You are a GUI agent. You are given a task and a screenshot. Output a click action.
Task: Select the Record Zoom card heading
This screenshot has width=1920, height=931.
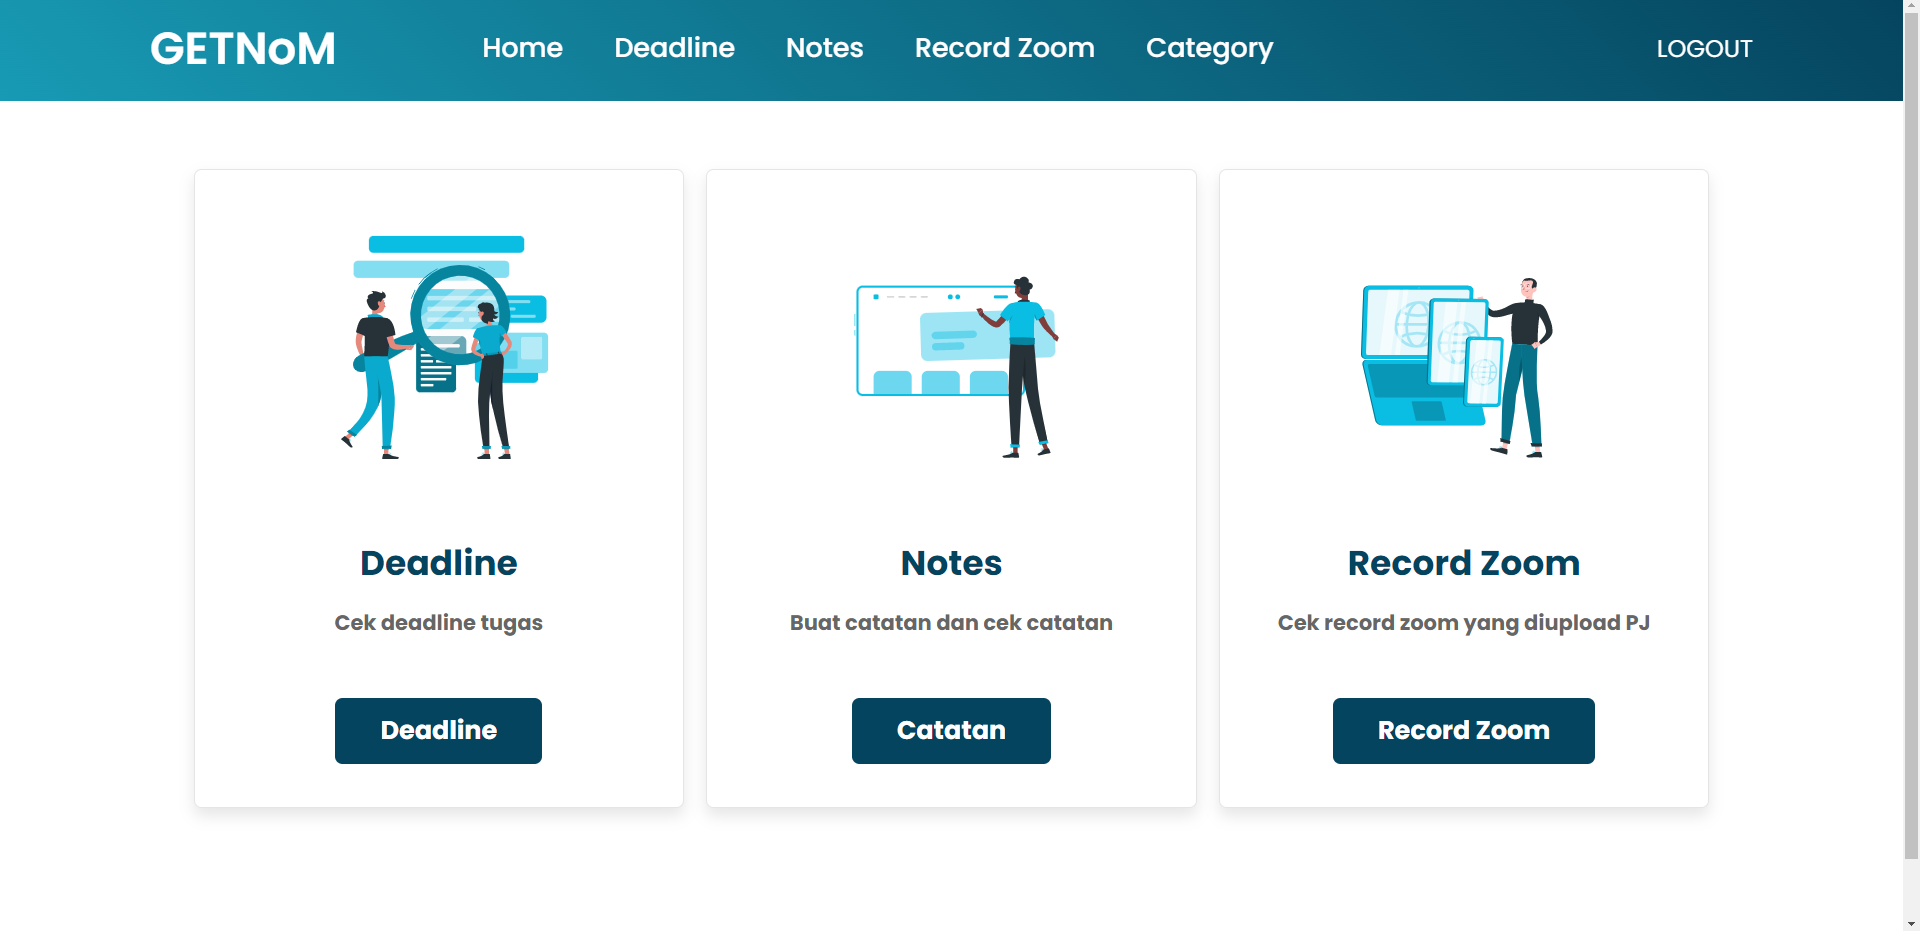point(1463,563)
